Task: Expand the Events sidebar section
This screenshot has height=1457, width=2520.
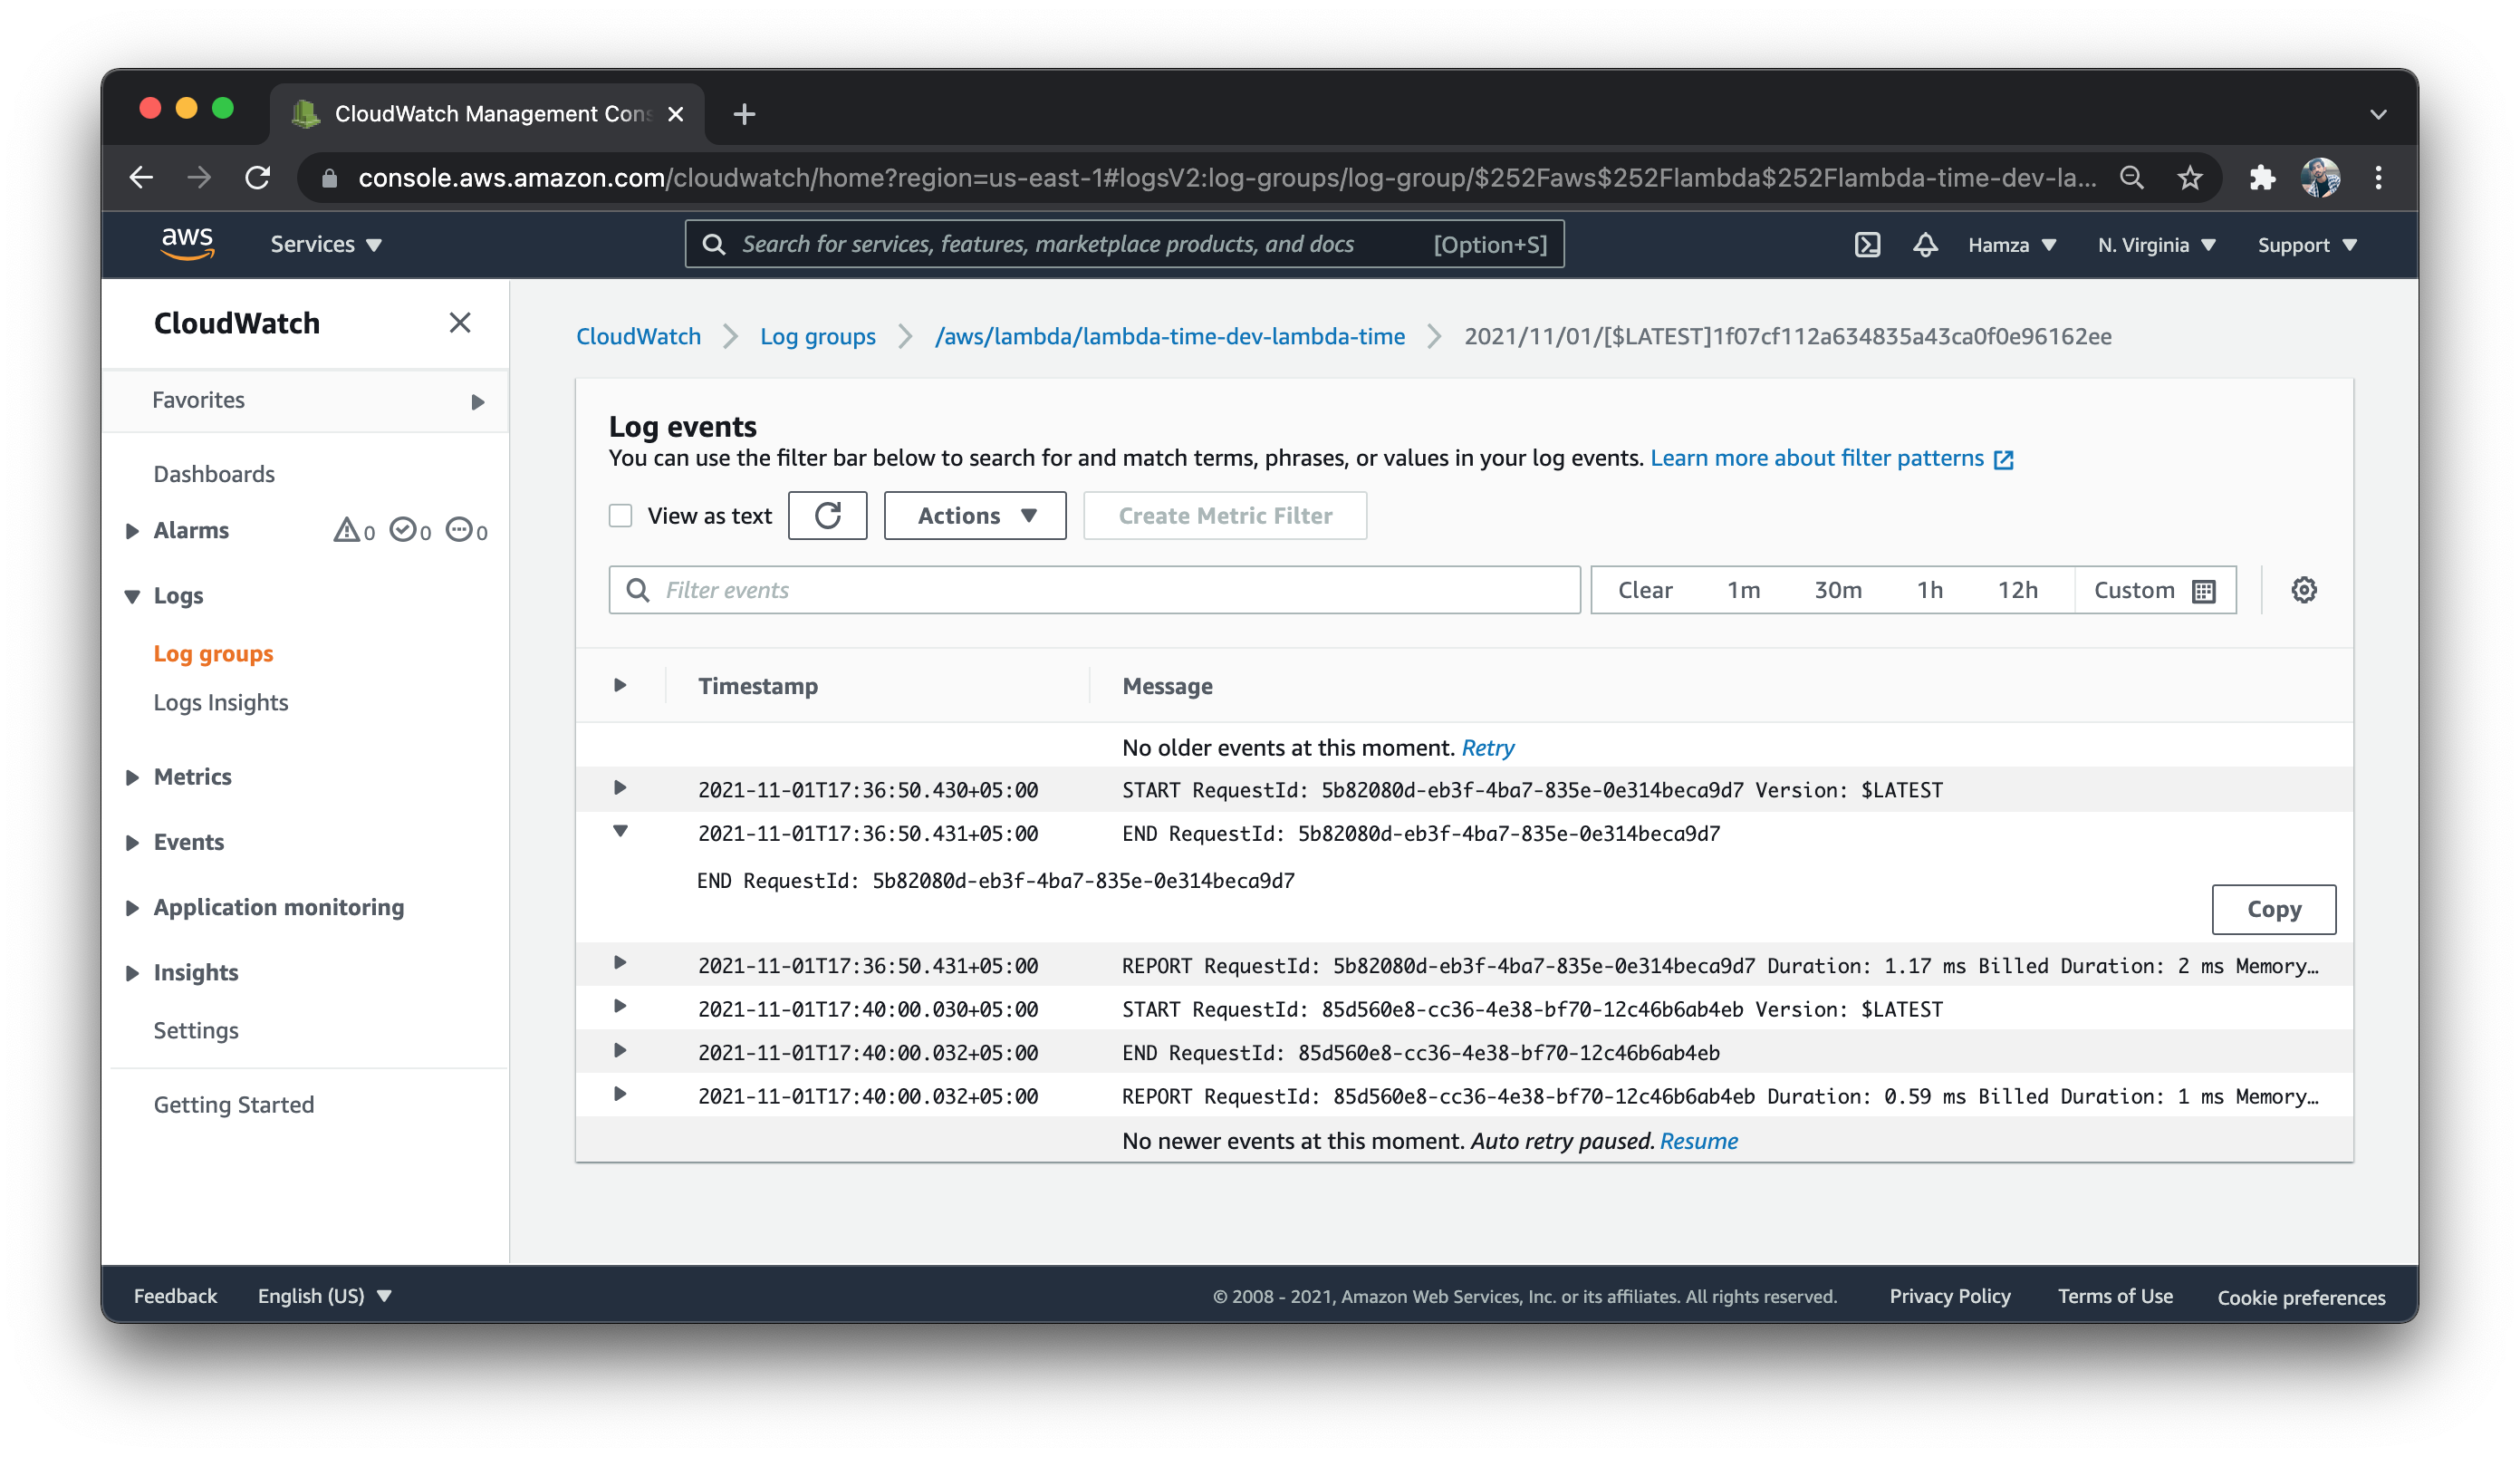Action: pyautogui.click(x=132, y=842)
